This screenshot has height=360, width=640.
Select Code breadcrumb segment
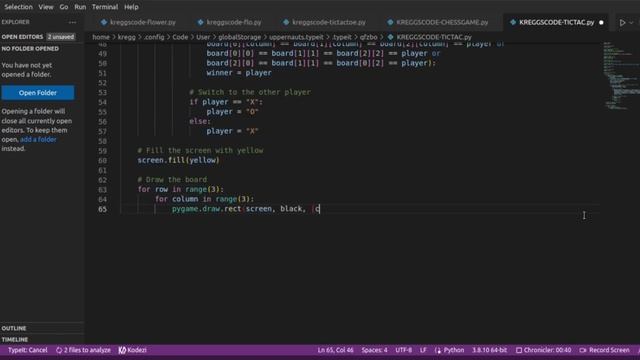(x=180, y=37)
